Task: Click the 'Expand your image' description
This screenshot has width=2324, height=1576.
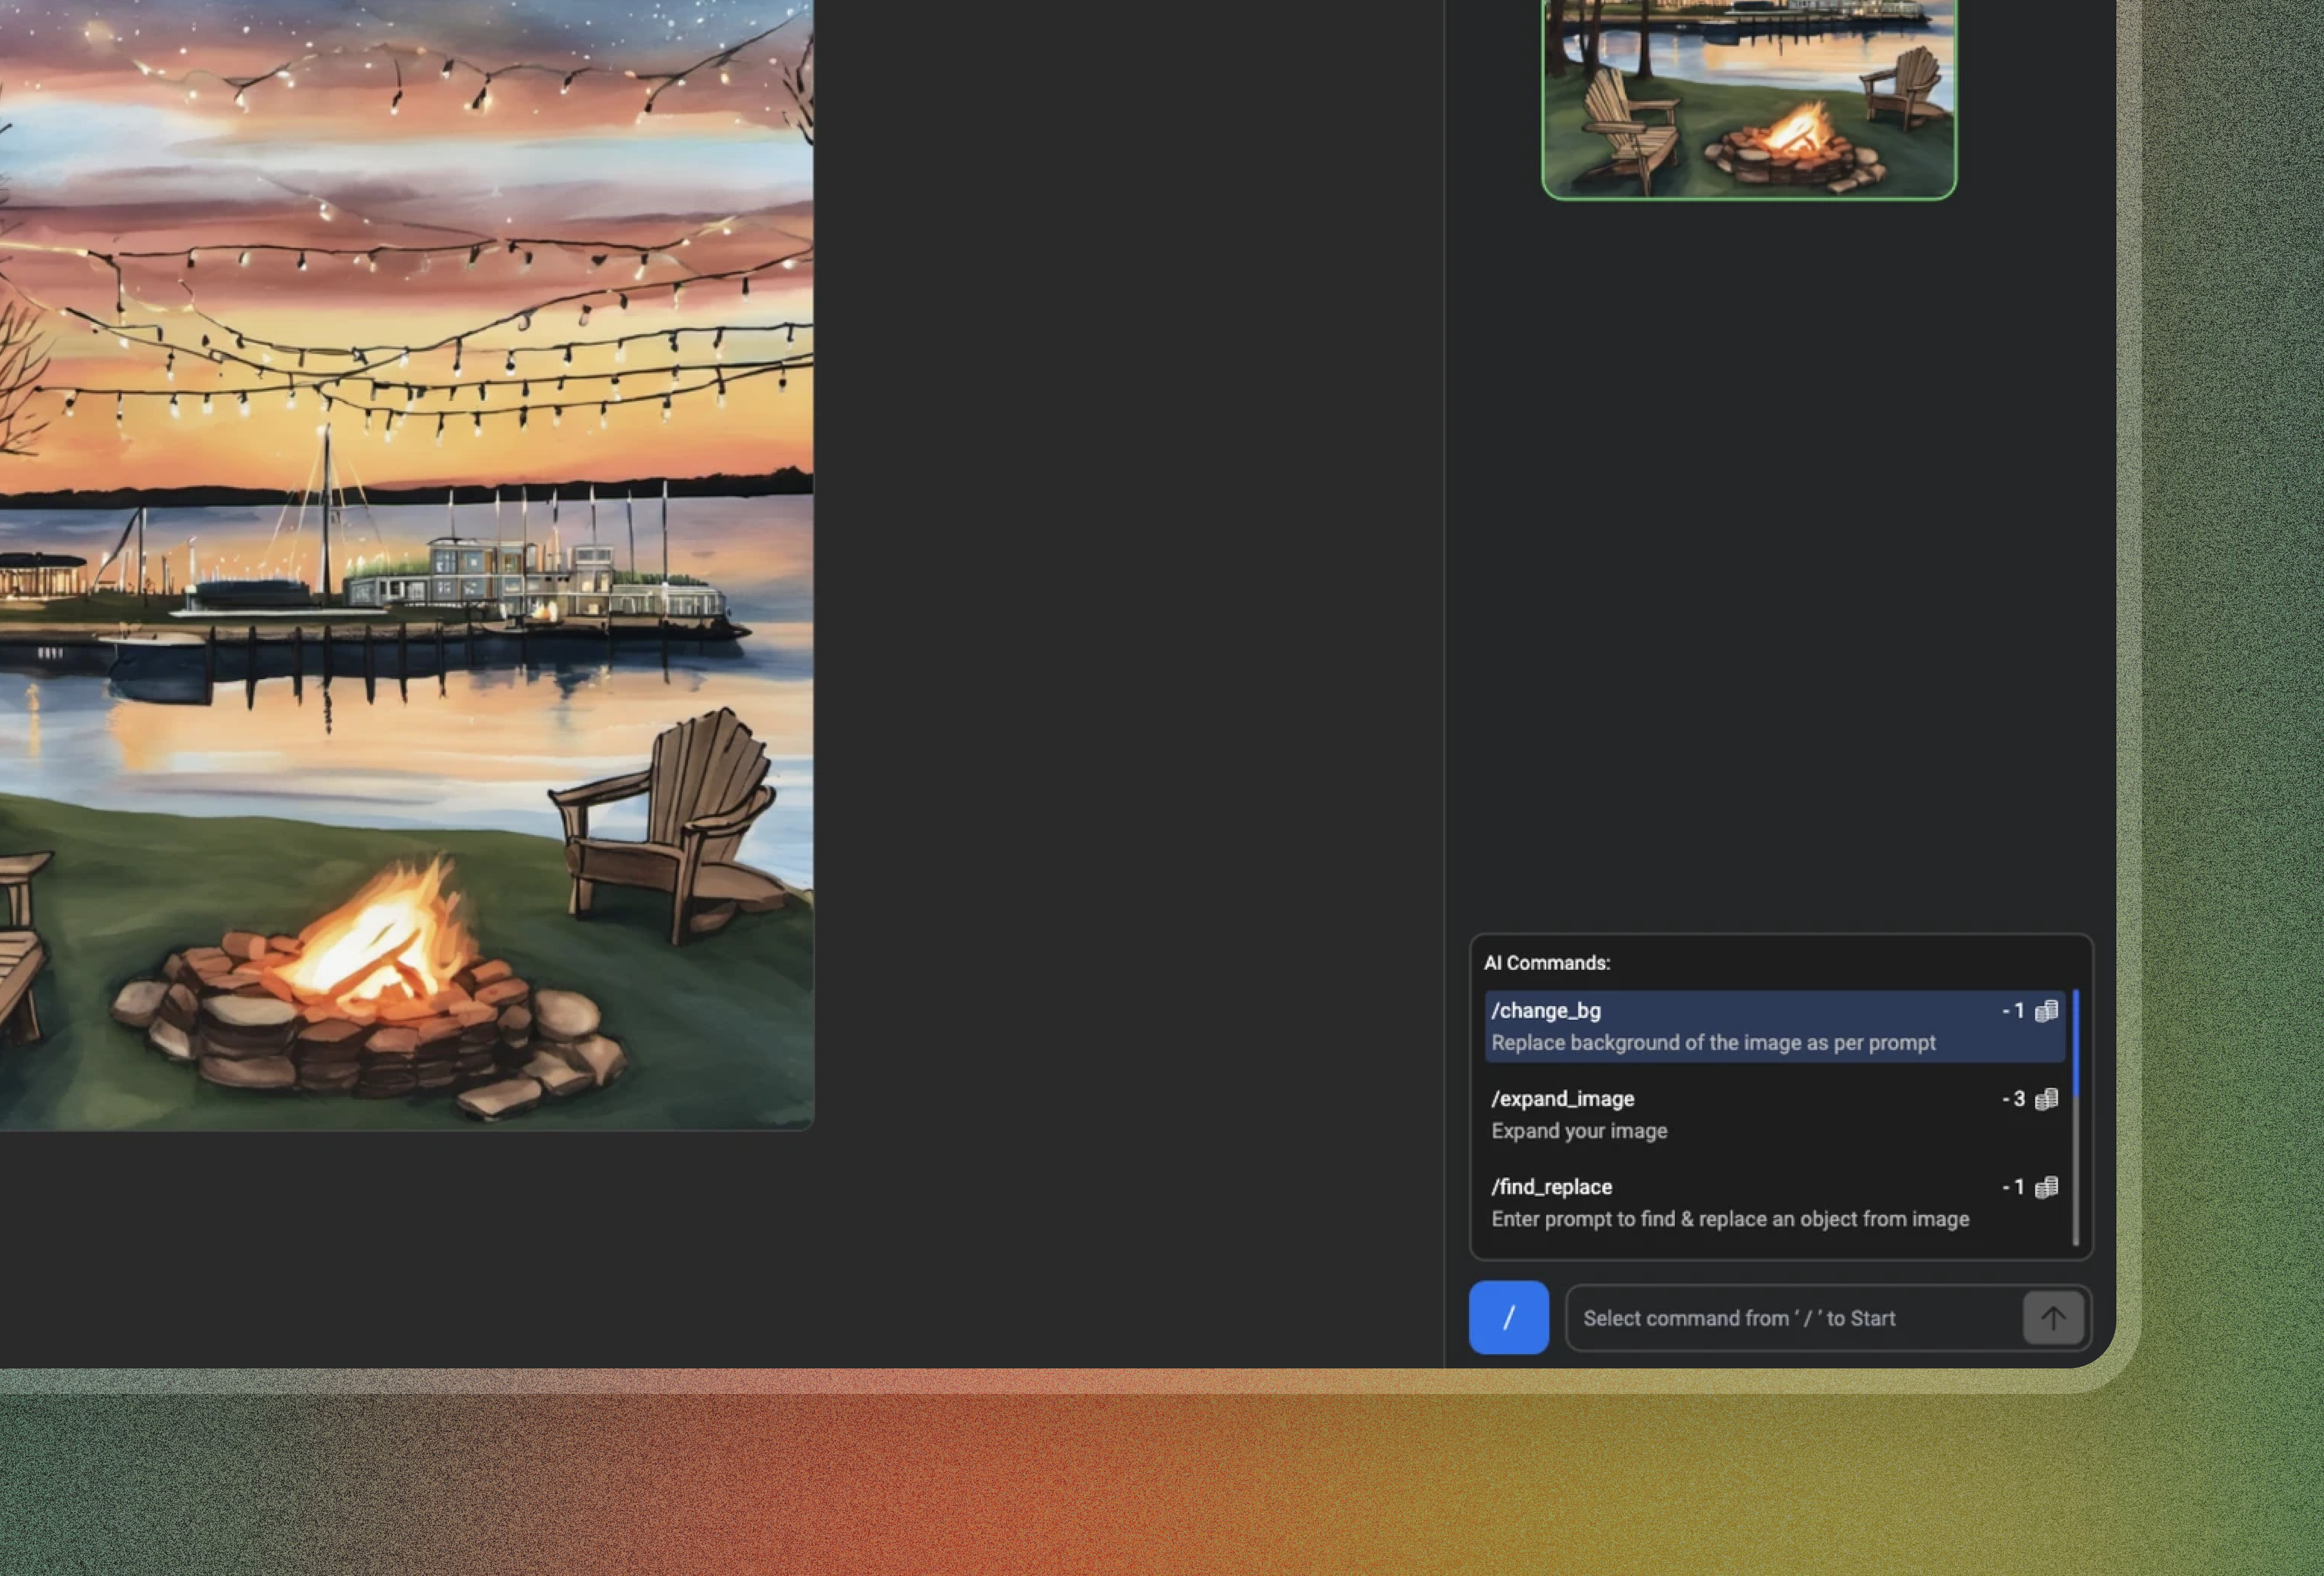Action: (x=1579, y=1131)
